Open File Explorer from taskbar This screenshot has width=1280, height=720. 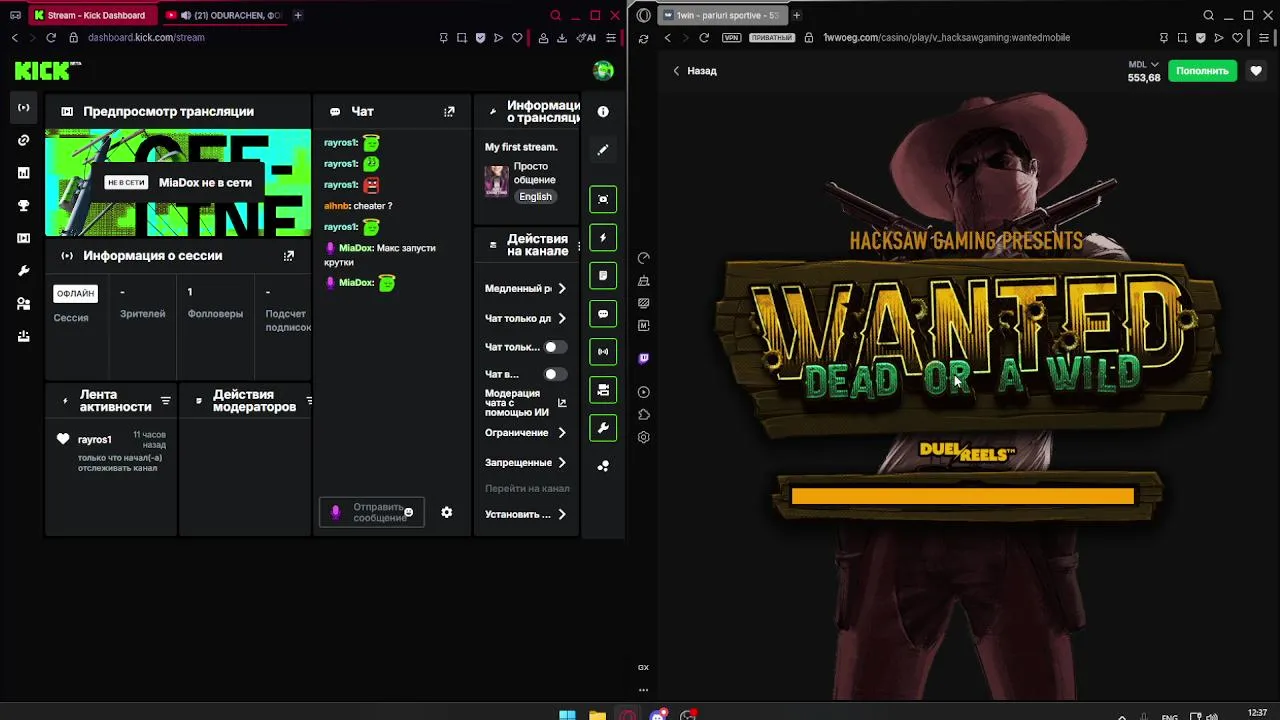point(597,715)
